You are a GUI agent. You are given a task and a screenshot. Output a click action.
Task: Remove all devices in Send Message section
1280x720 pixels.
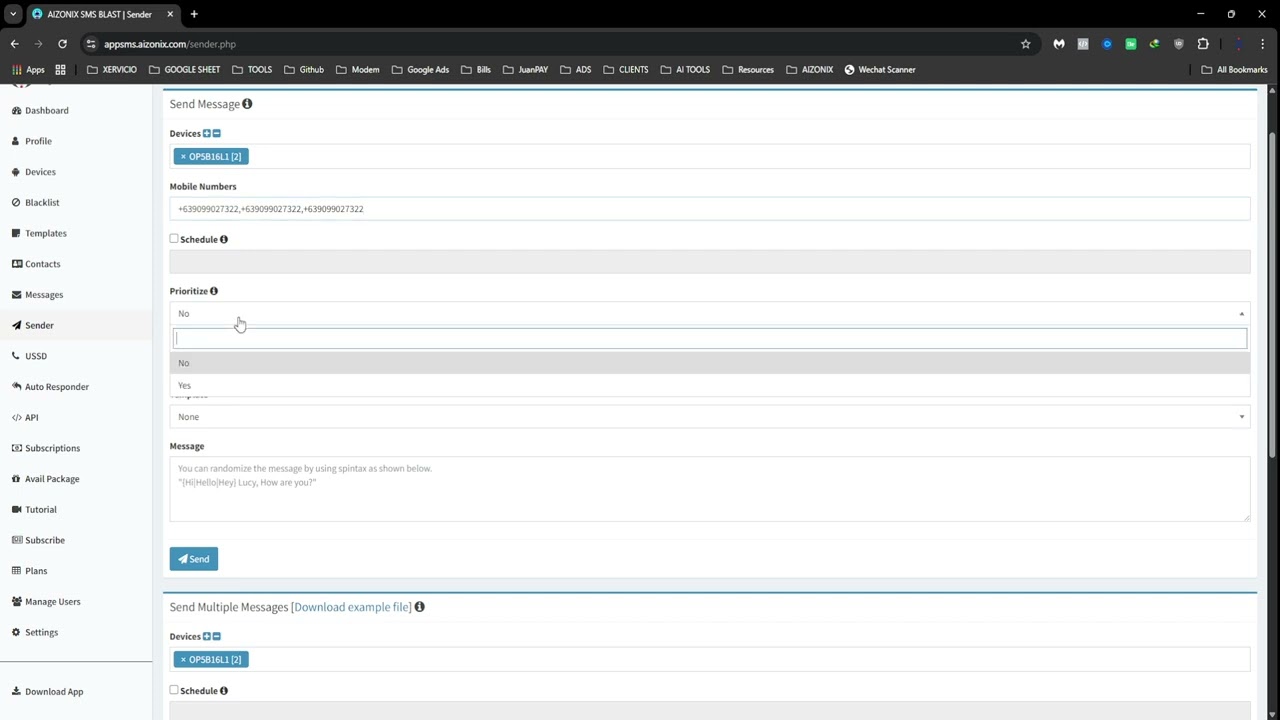click(x=216, y=133)
